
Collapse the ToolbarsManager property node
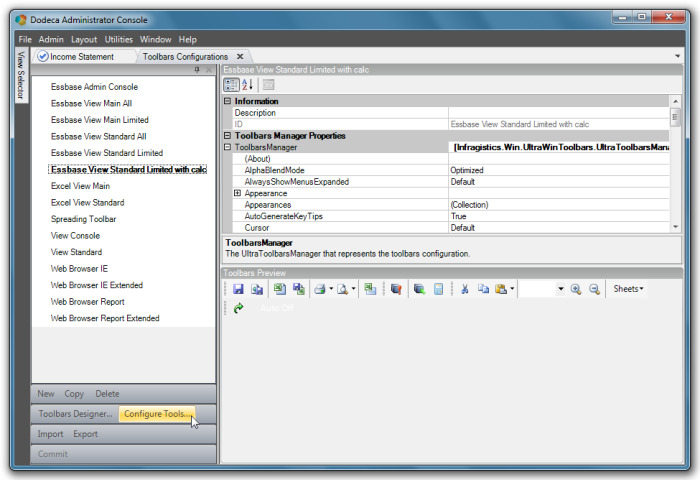(227, 147)
